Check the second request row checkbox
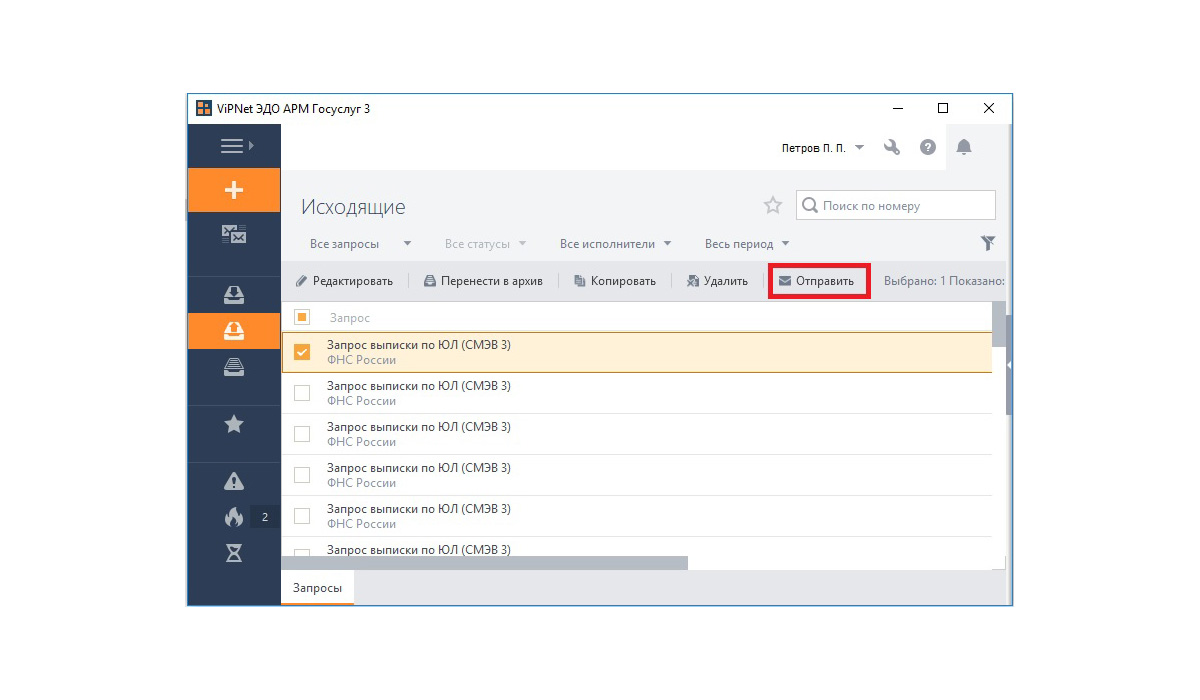The height and width of the screenshot is (700, 1200). tap(302, 393)
